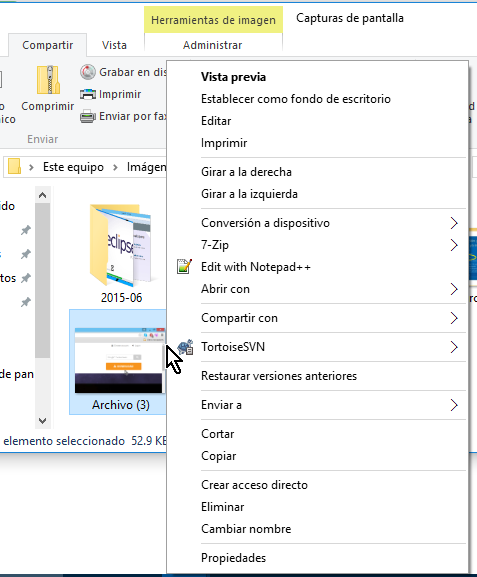Click the Grabar en disco icon
This screenshot has width=477, height=577.
click(88, 72)
